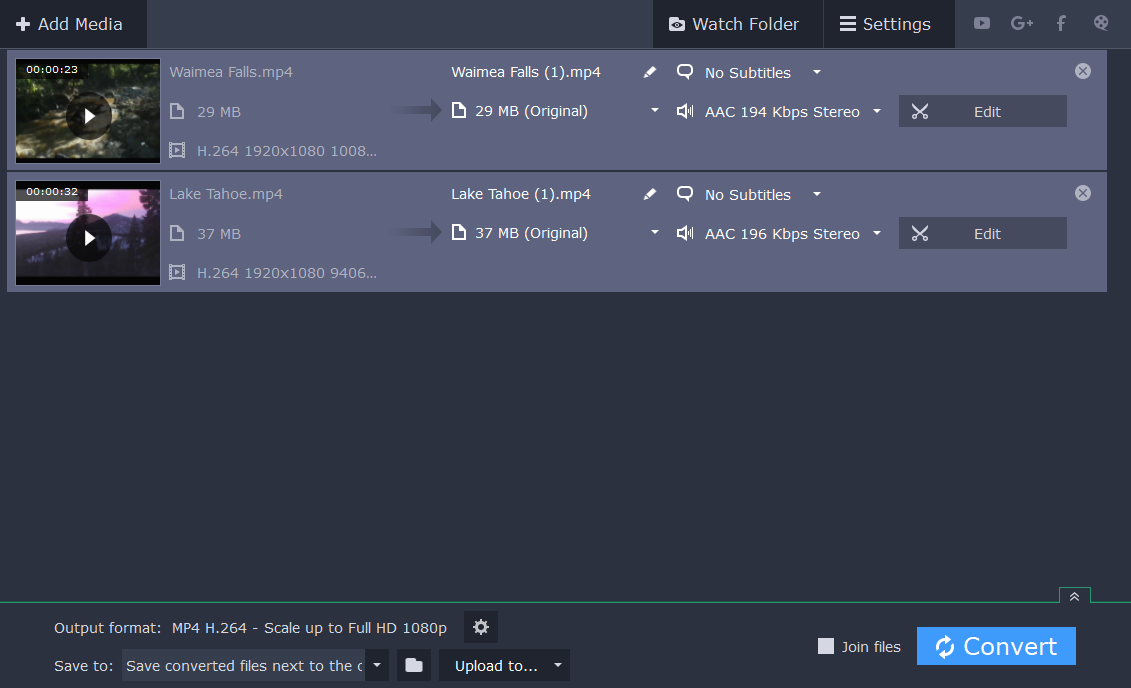Click the Add Media button
This screenshot has height=688, width=1131.
pos(70,24)
